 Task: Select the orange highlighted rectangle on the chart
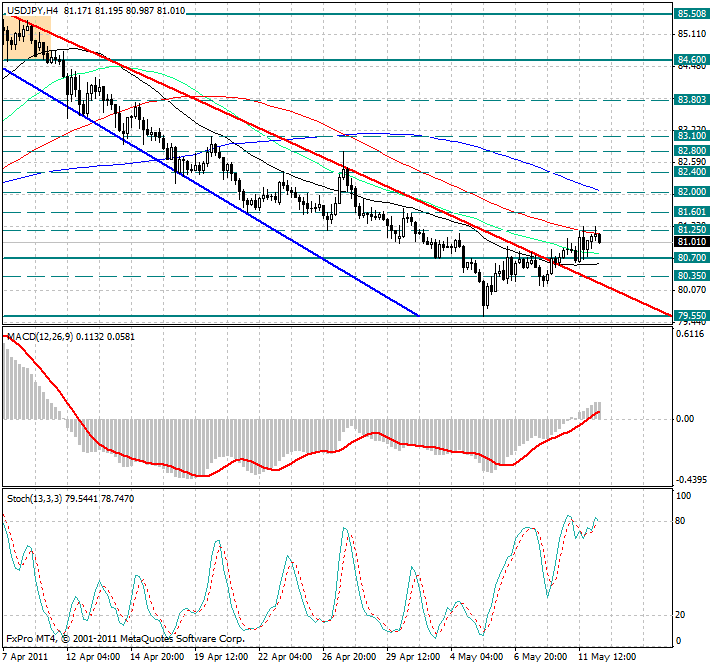pos(27,38)
